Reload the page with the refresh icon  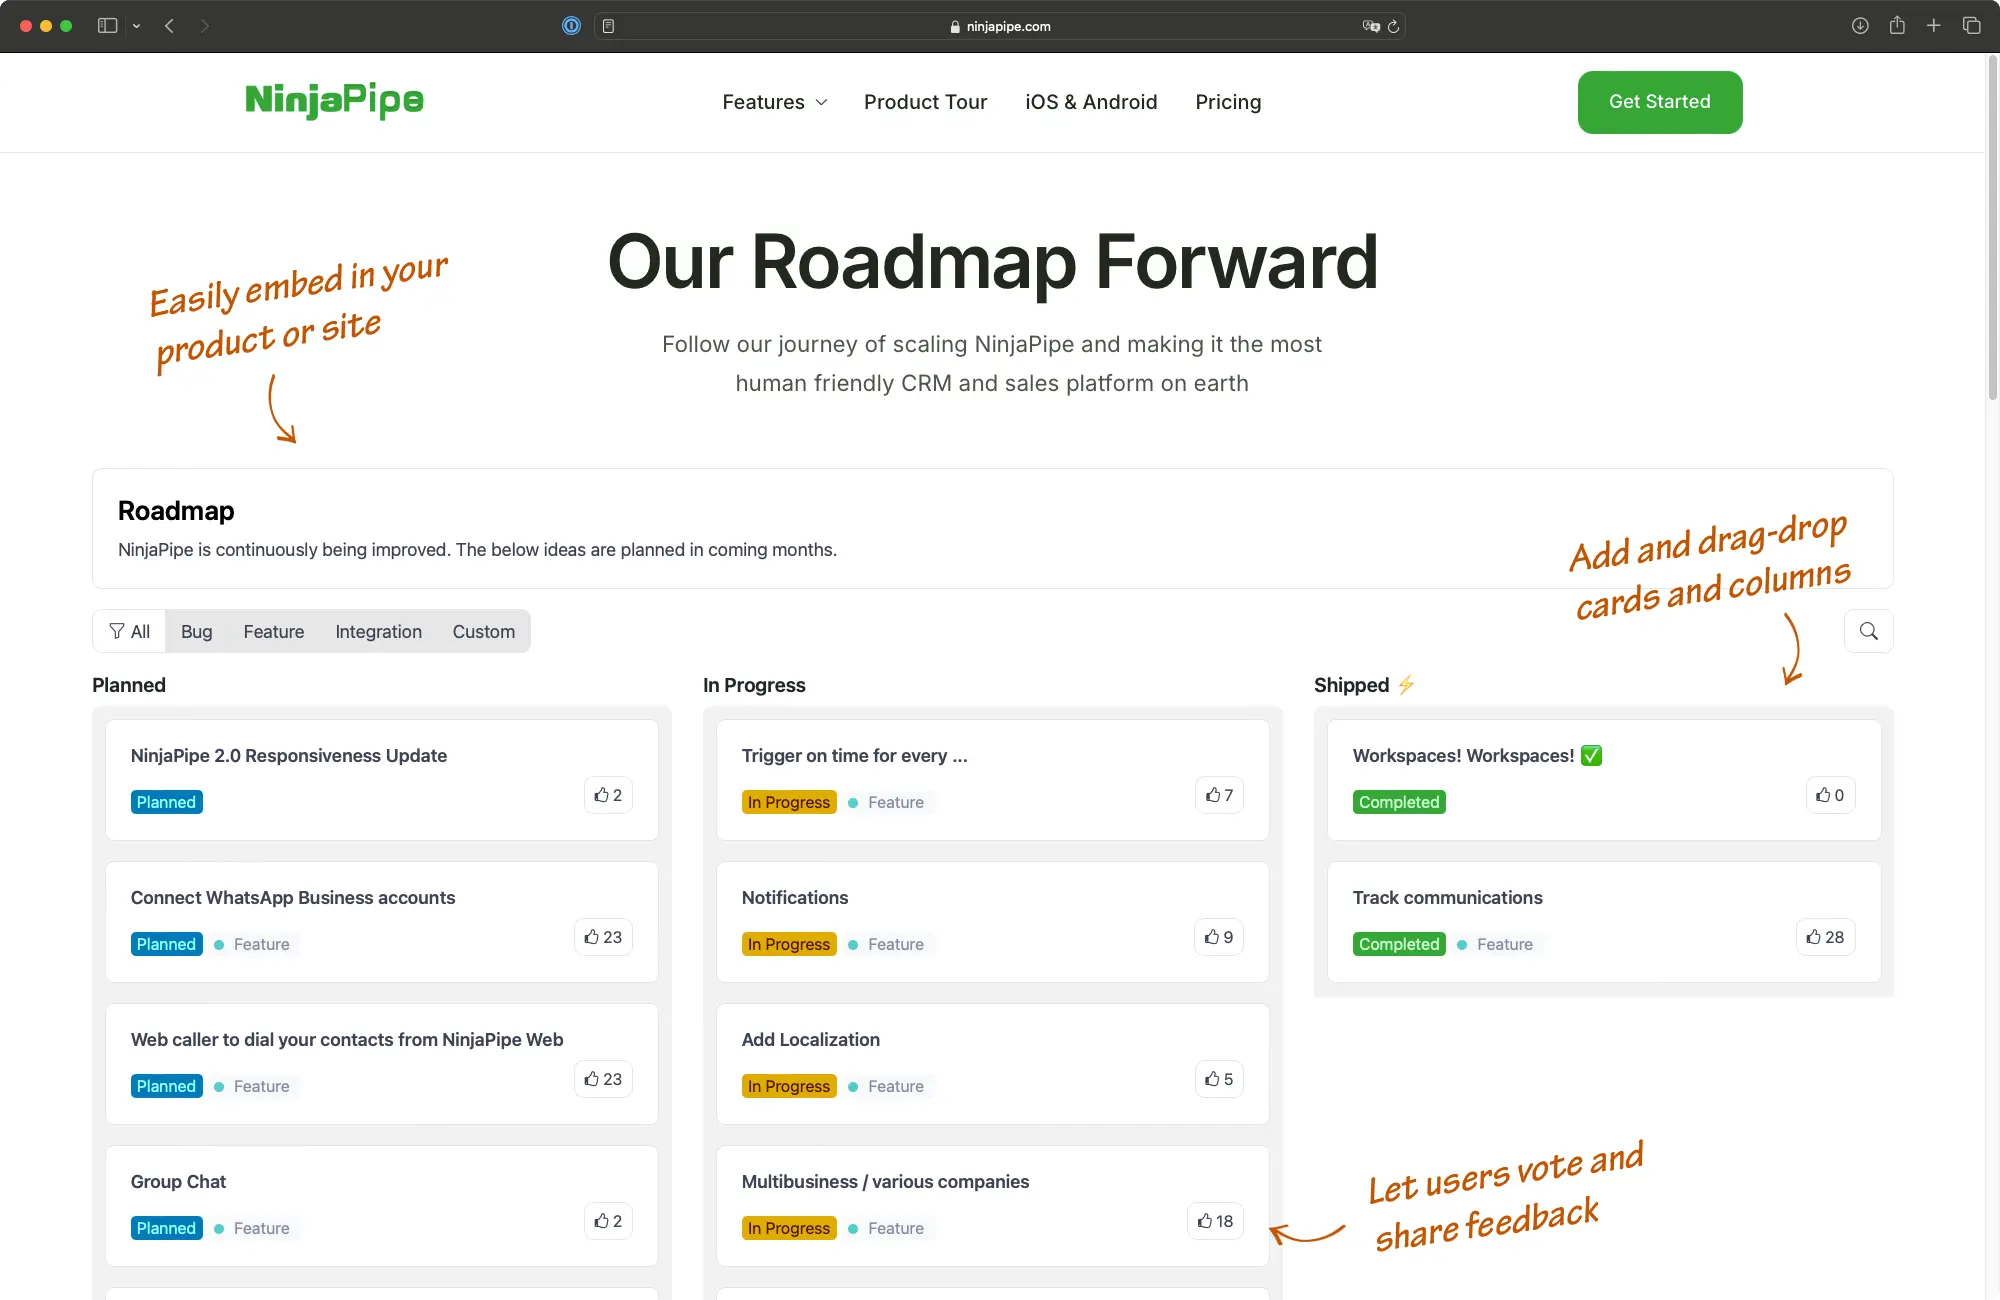pyautogui.click(x=1395, y=27)
